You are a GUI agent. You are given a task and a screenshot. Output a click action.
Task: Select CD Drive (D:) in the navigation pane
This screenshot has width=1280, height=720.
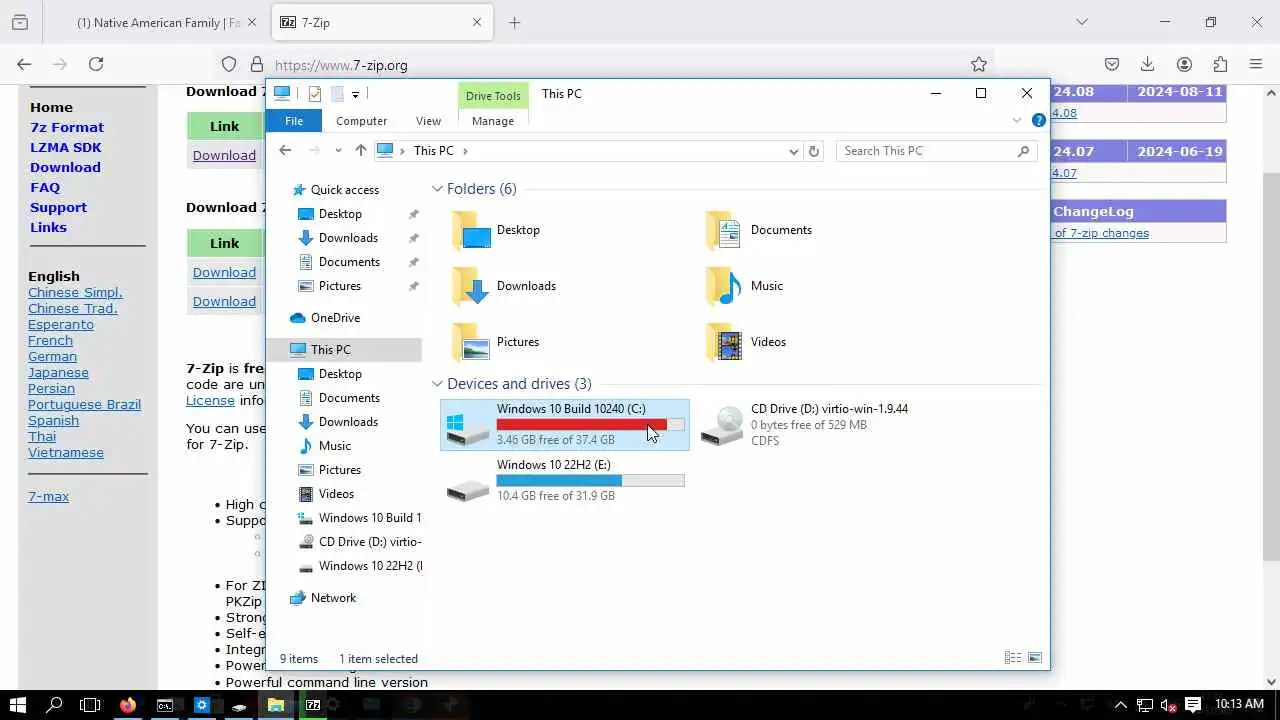370,542
